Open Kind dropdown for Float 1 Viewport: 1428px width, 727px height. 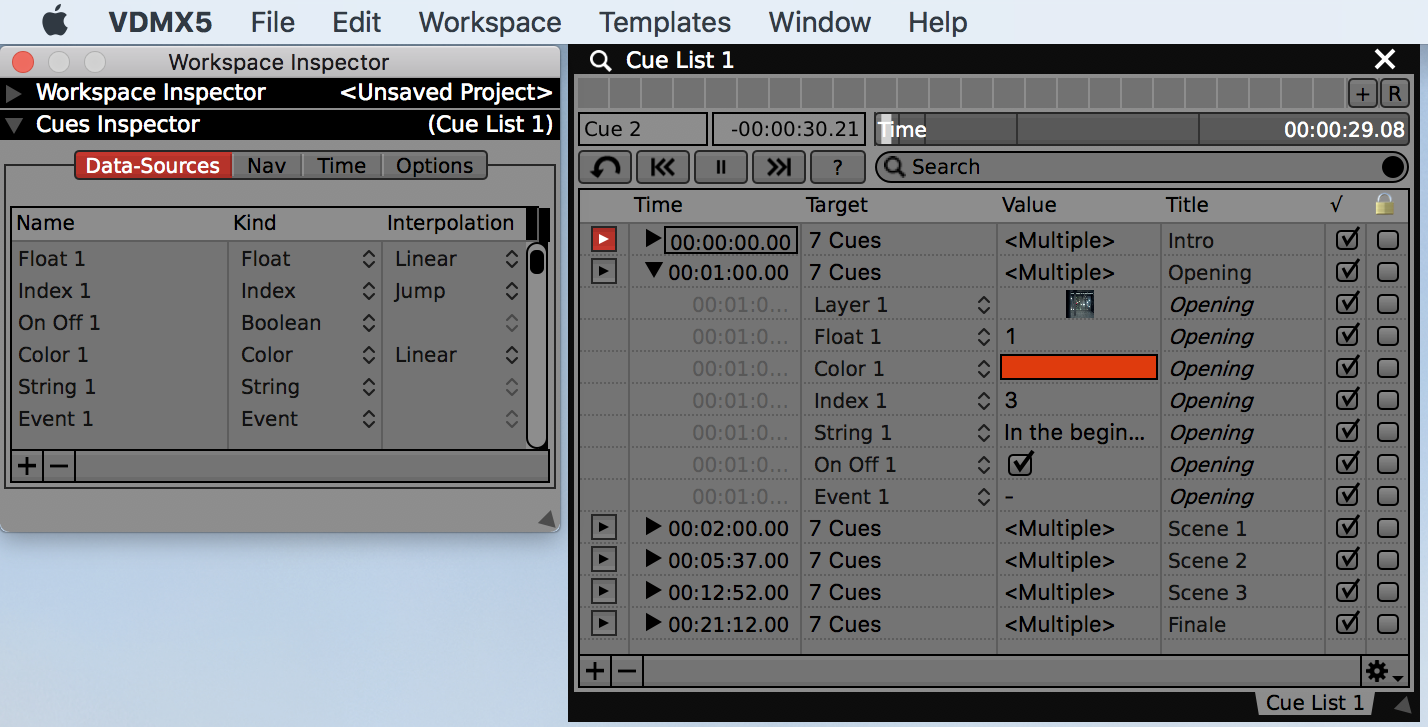tap(368, 259)
